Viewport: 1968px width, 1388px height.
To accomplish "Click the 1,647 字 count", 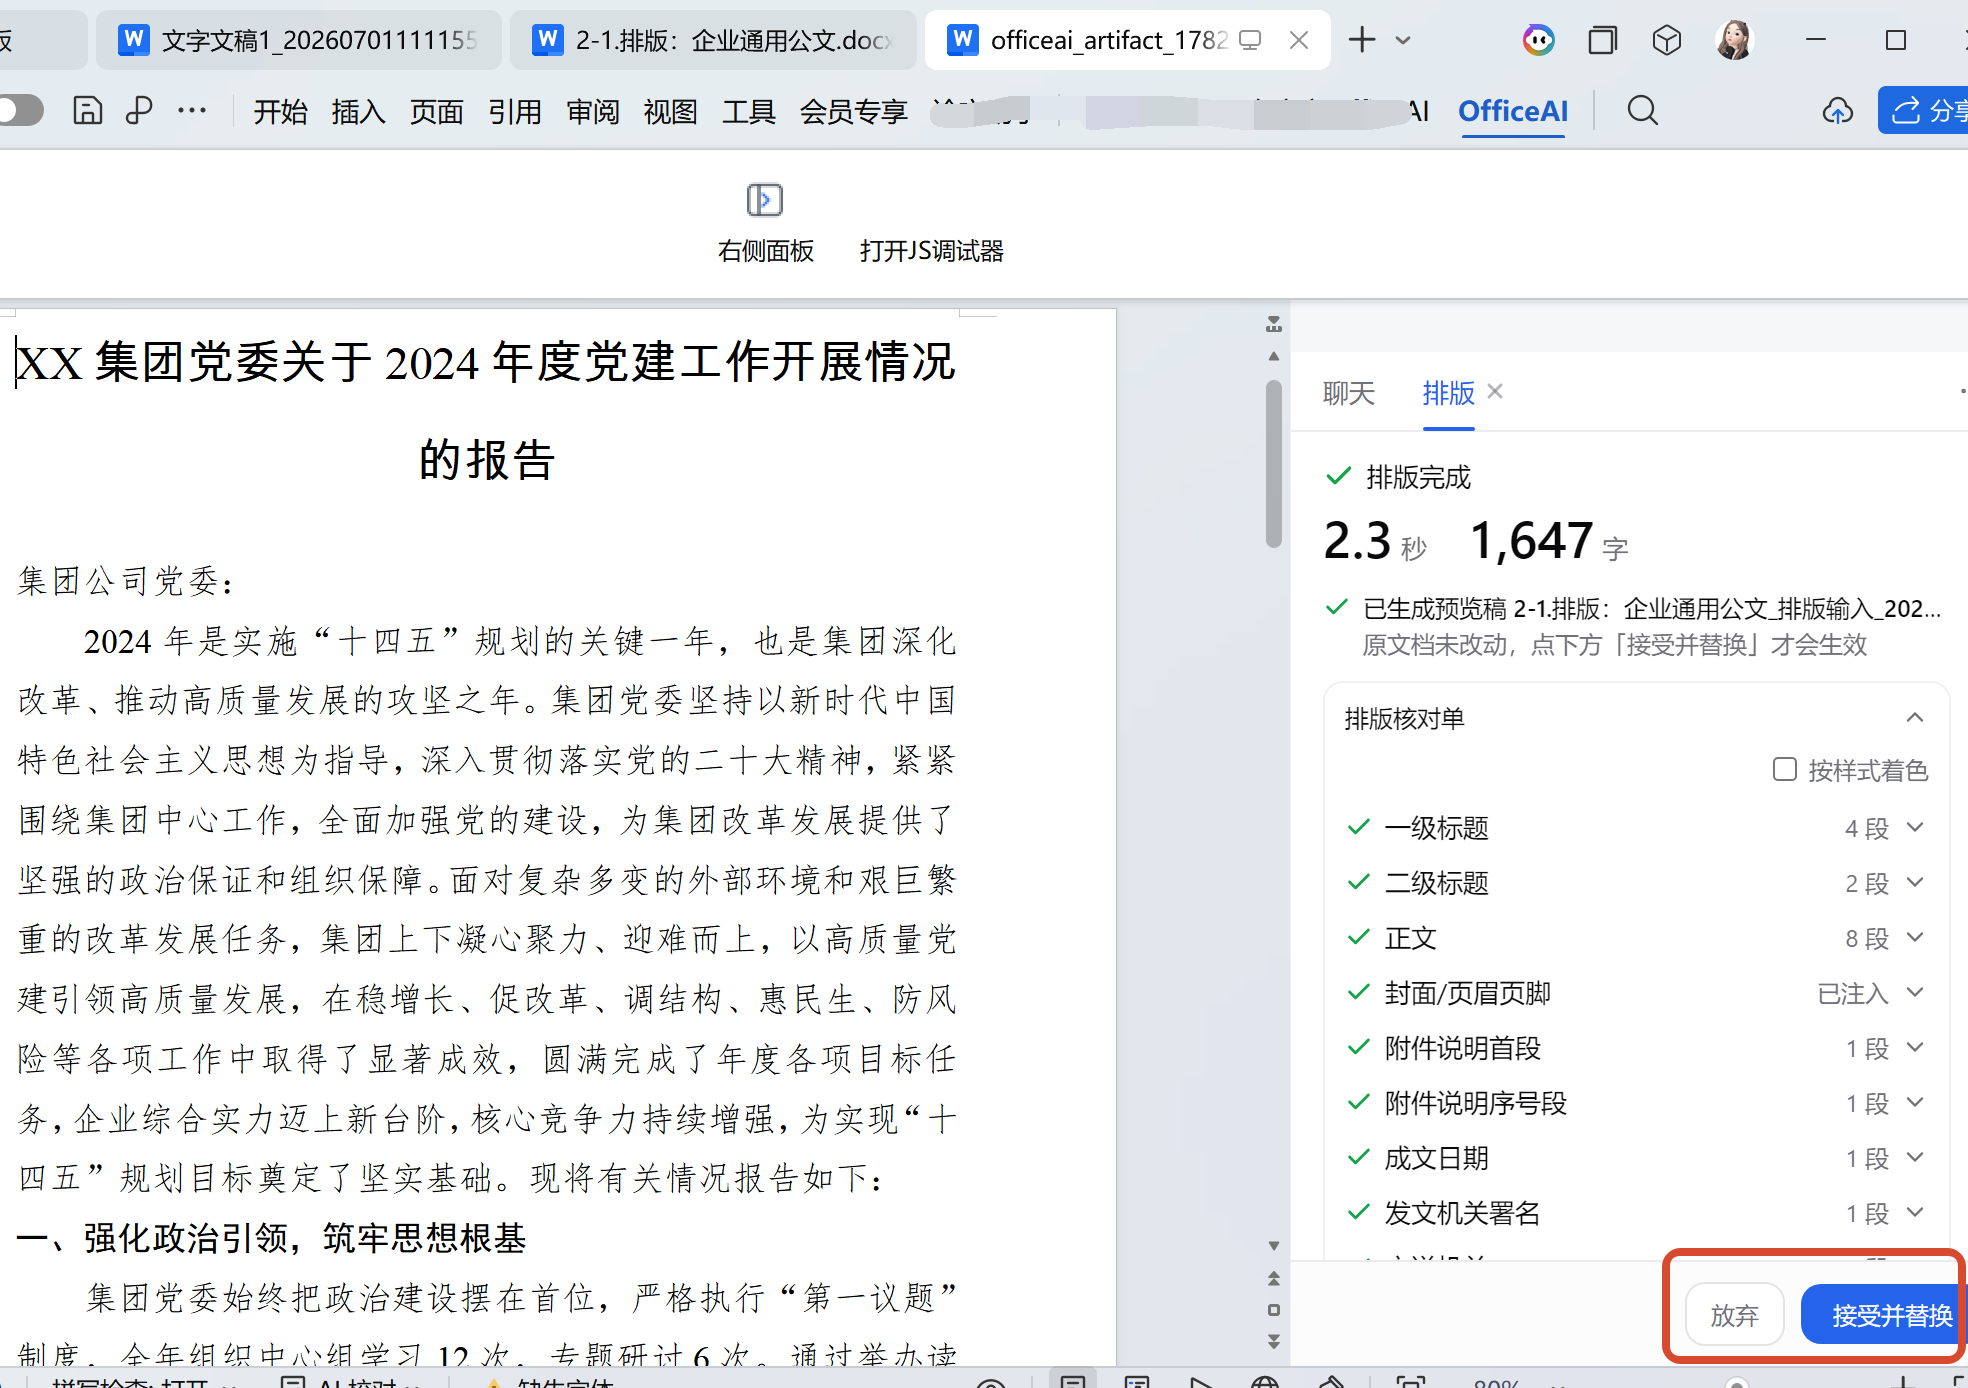I will pyautogui.click(x=1548, y=541).
